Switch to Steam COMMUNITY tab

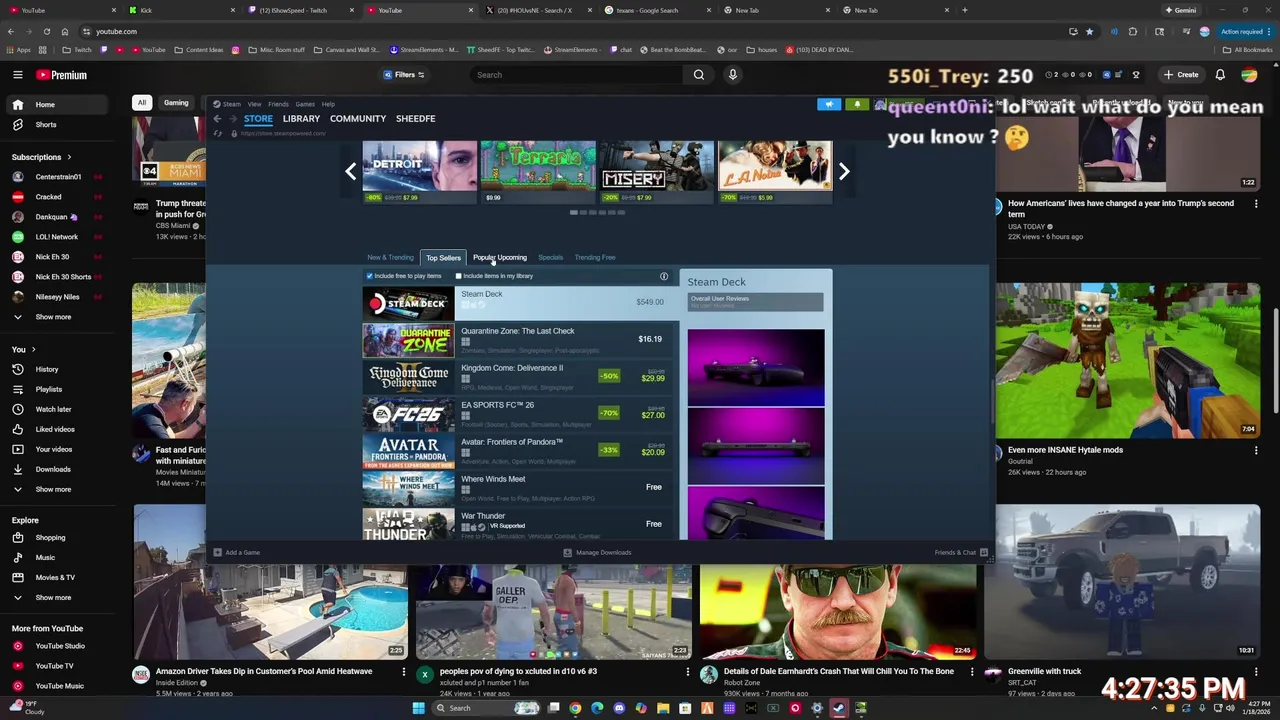tap(358, 119)
